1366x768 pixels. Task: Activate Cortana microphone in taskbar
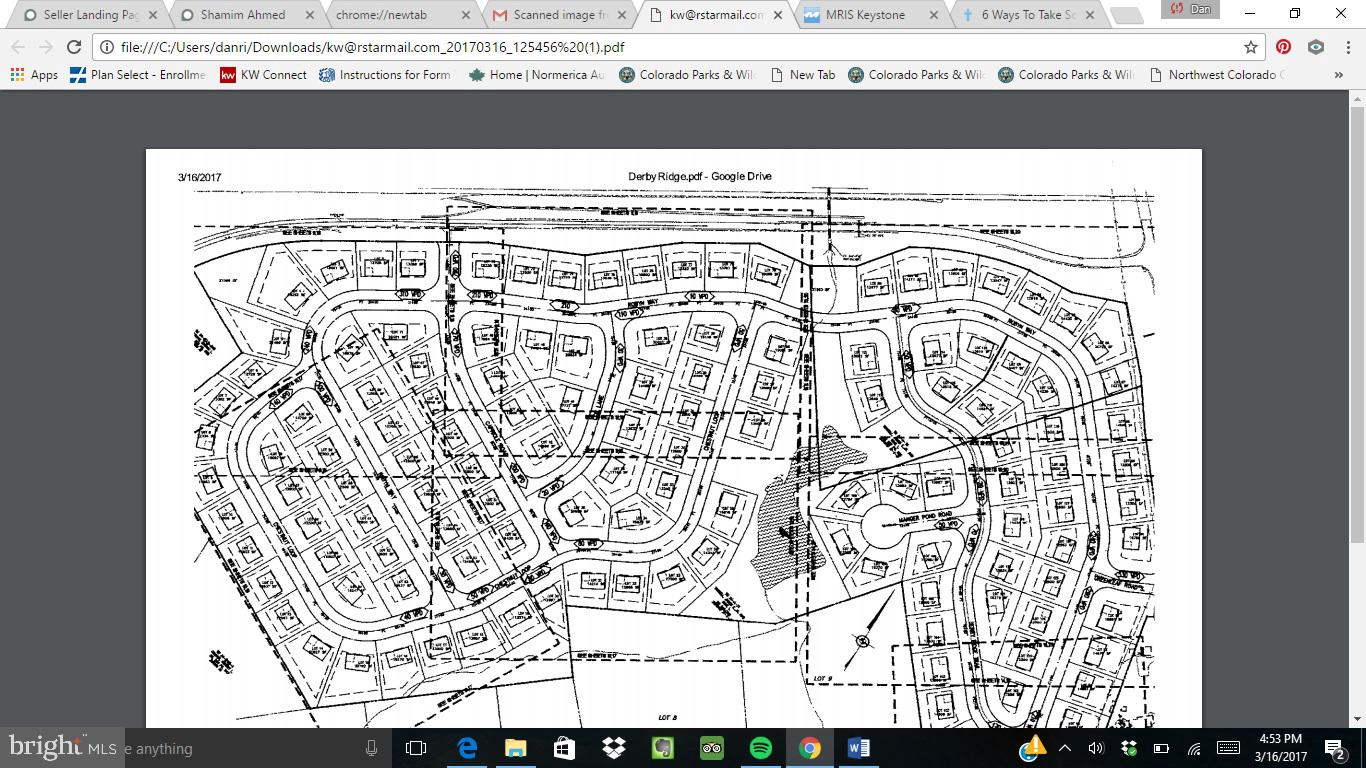[x=371, y=748]
